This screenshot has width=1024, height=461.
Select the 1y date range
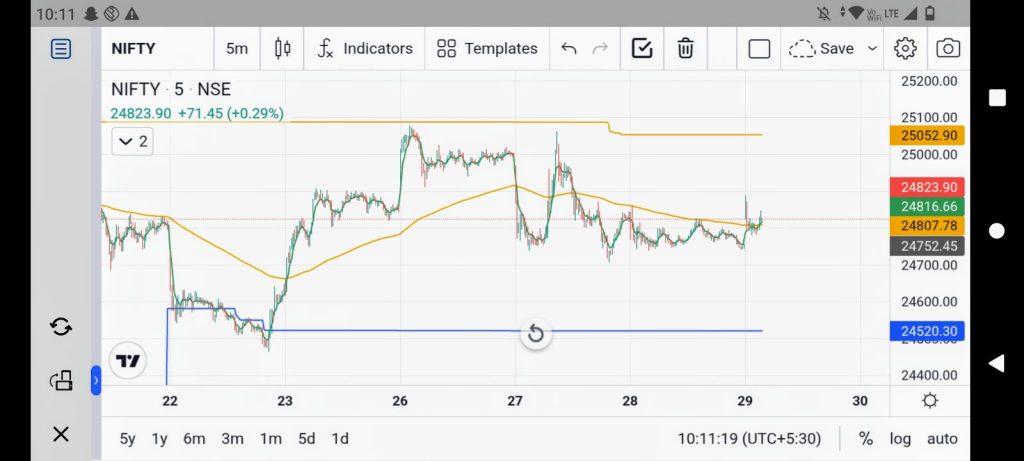coord(159,439)
